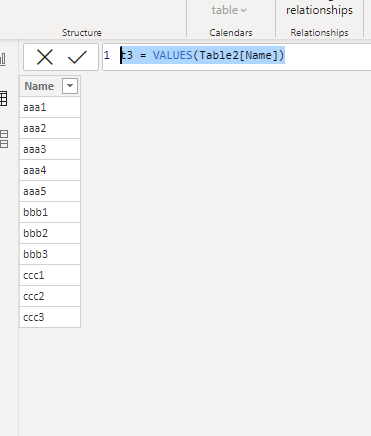The height and width of the screenshot is (436, 371).
Task: Switch to Table view in the sidebar
Action: tap(3, 99)
